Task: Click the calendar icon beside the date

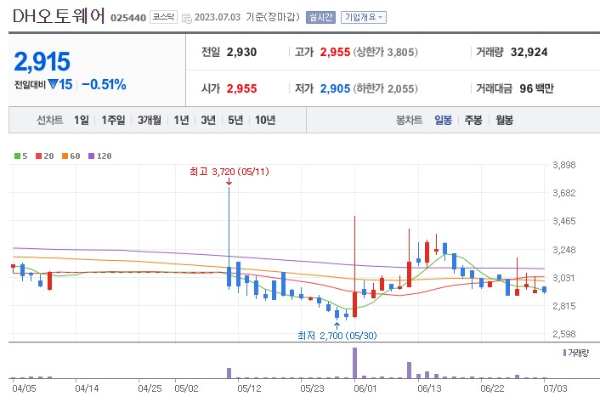Action: 186,18
